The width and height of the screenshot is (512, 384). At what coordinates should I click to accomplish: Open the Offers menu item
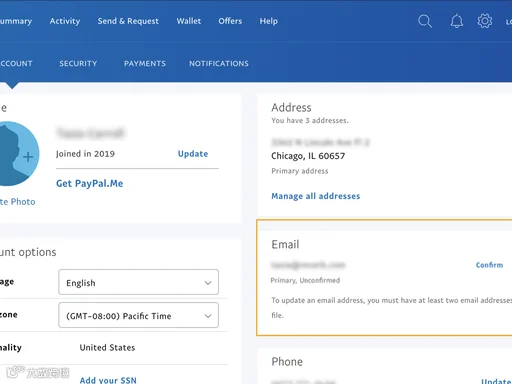230,21
